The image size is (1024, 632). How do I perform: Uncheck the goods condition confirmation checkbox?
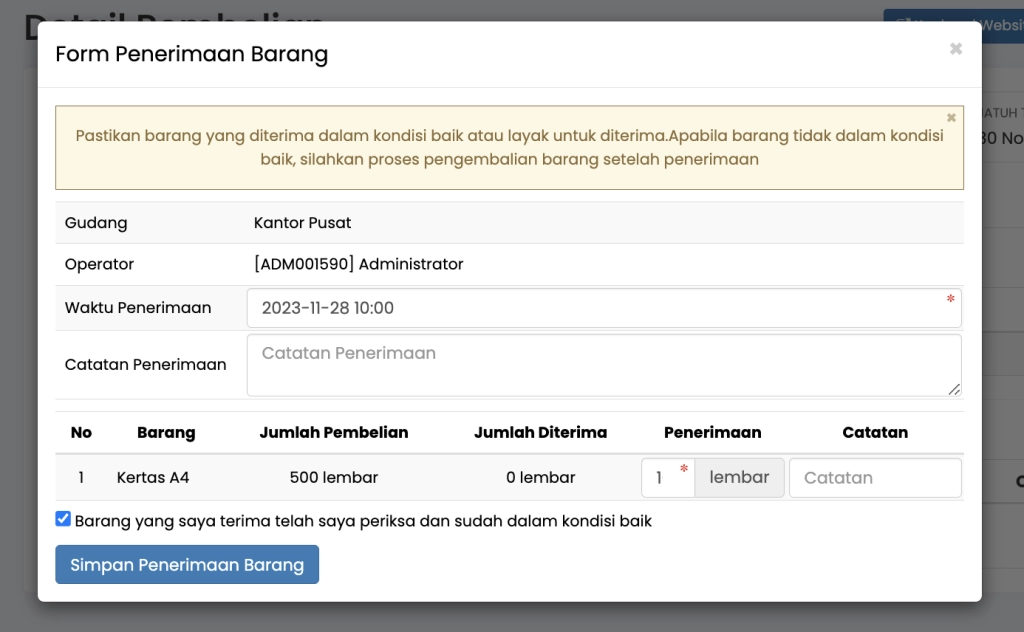tap(63, 518)
